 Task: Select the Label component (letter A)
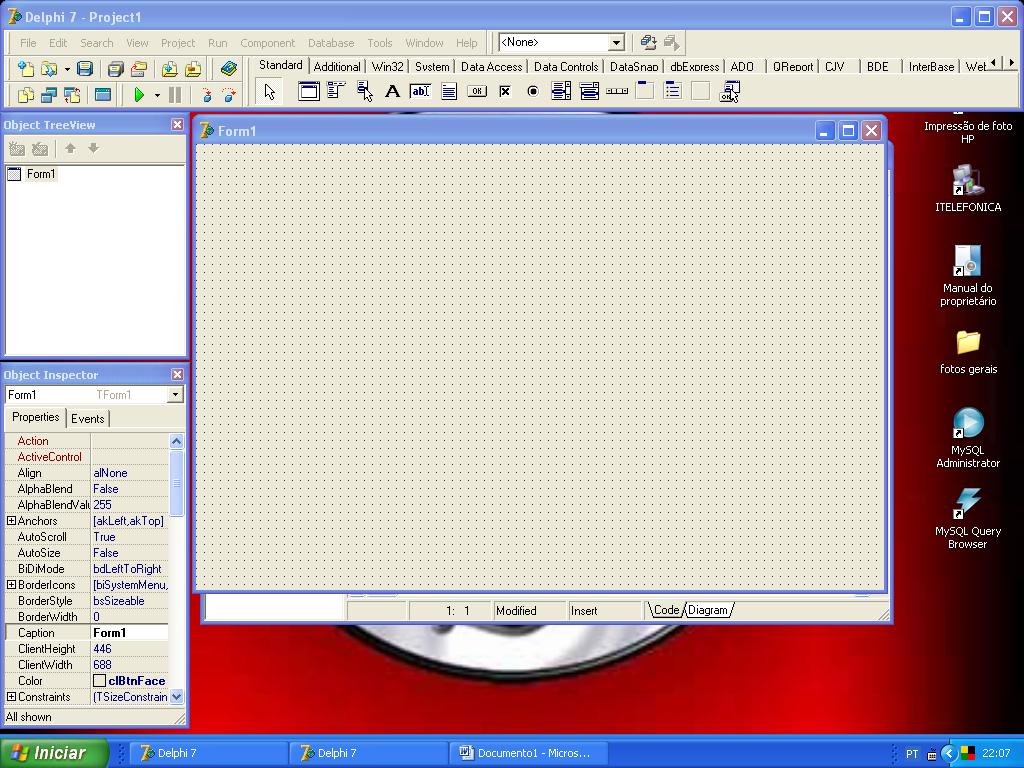pos(392,92)
